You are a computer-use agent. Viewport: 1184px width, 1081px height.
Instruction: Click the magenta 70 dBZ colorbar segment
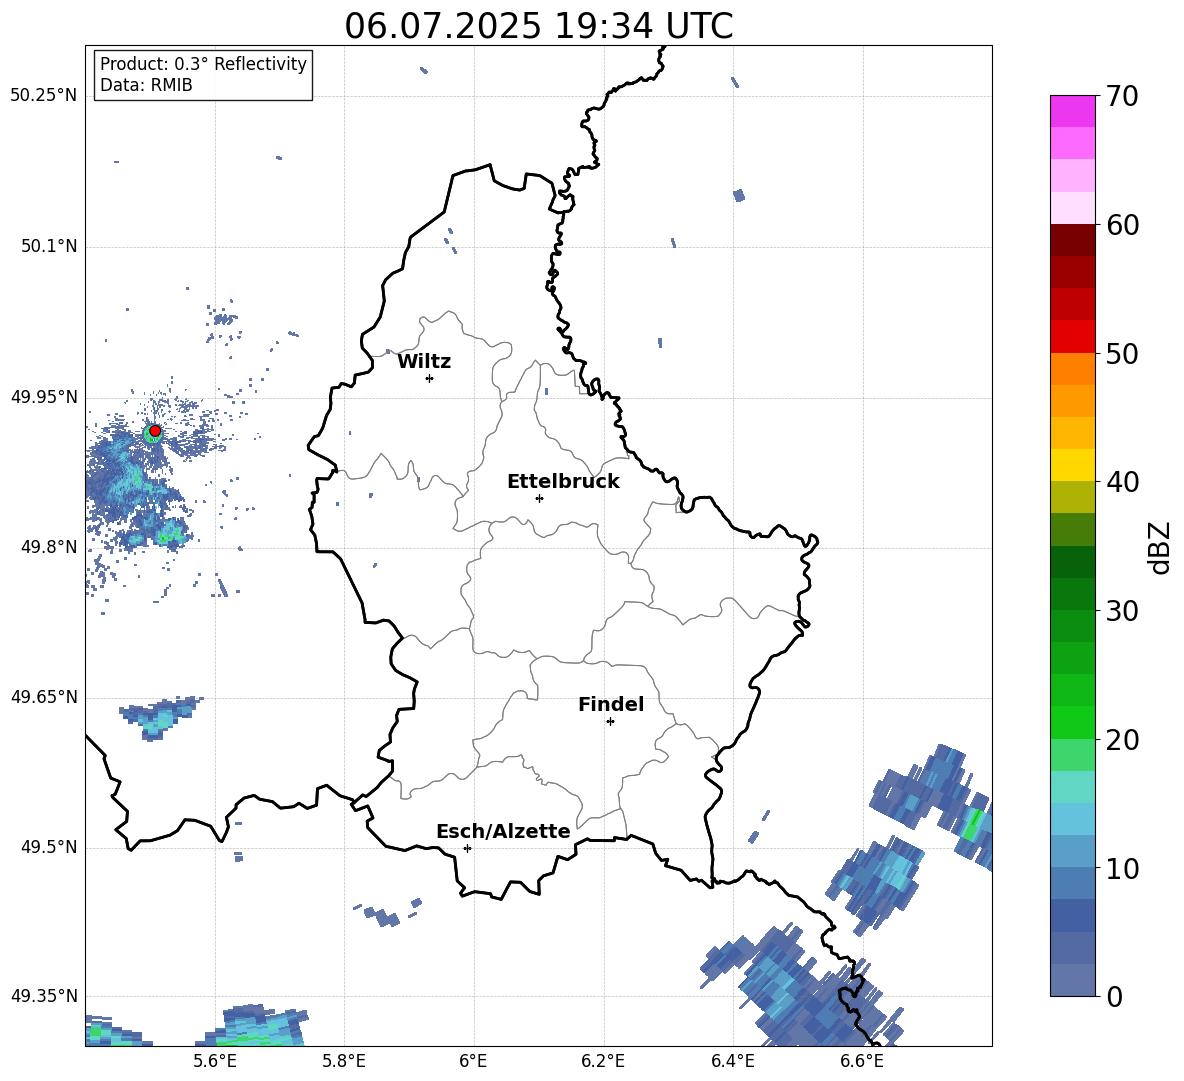(x=1072, y=111)
